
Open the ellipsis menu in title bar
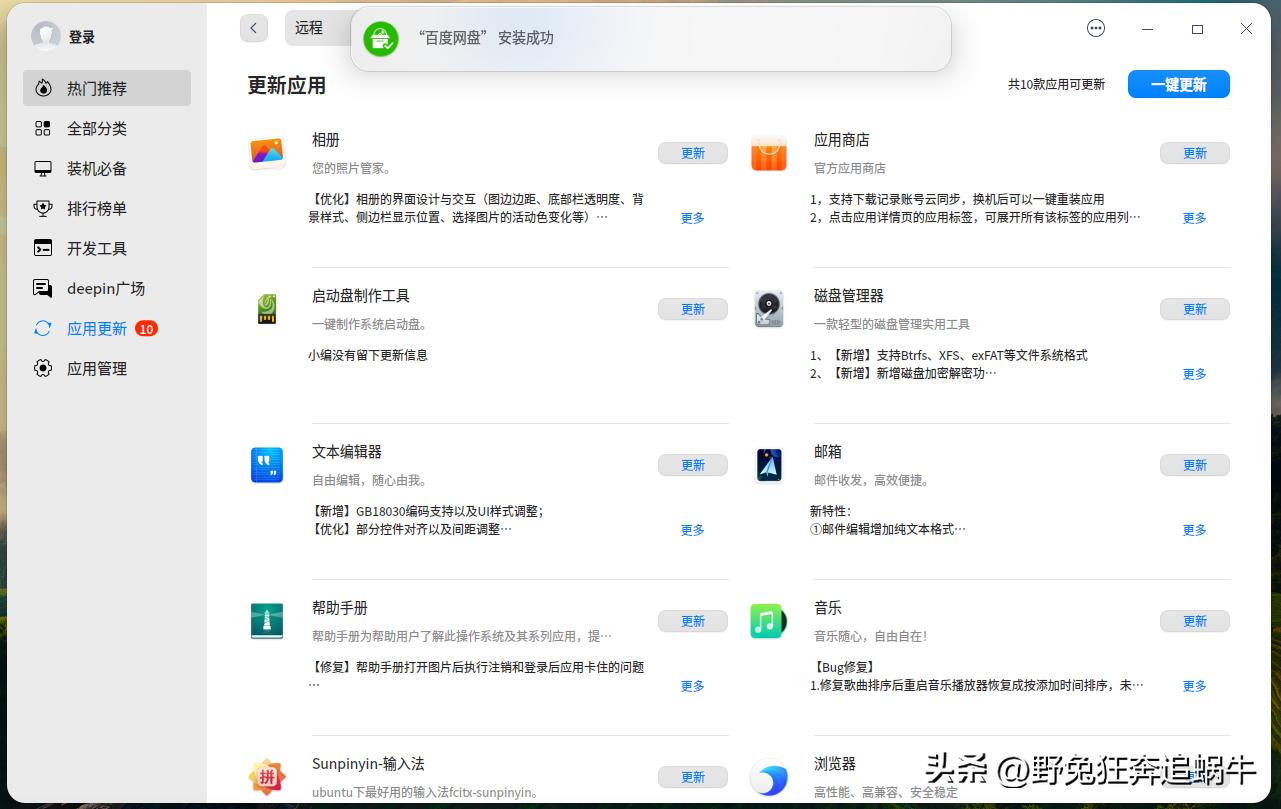(1096, 28)
